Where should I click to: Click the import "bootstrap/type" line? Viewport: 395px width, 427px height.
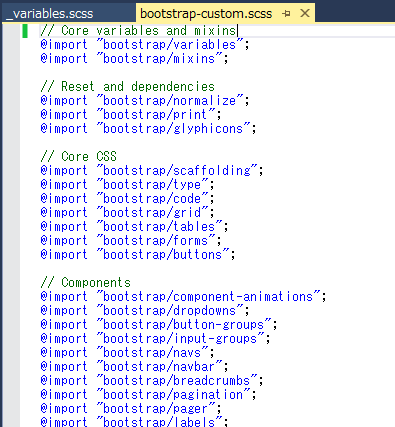pos(127,185)
